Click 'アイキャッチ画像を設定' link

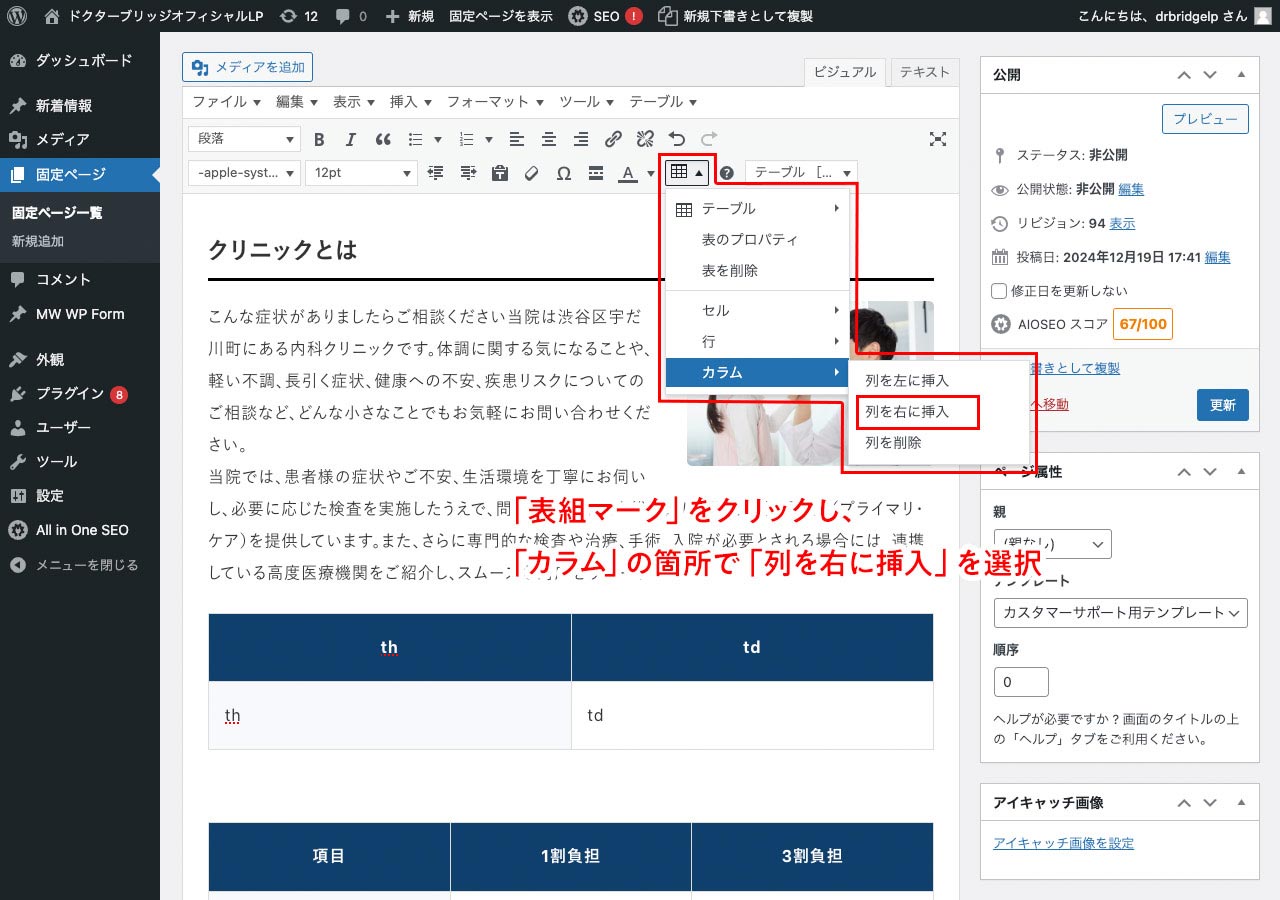1063,843
